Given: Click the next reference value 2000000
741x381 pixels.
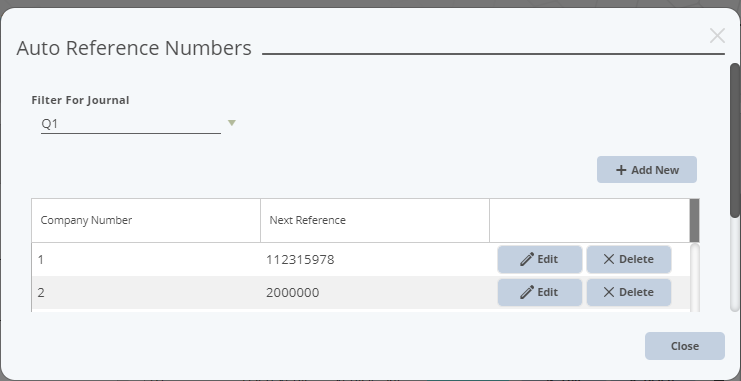Looking at the screenshot, I should coord(293,293).
